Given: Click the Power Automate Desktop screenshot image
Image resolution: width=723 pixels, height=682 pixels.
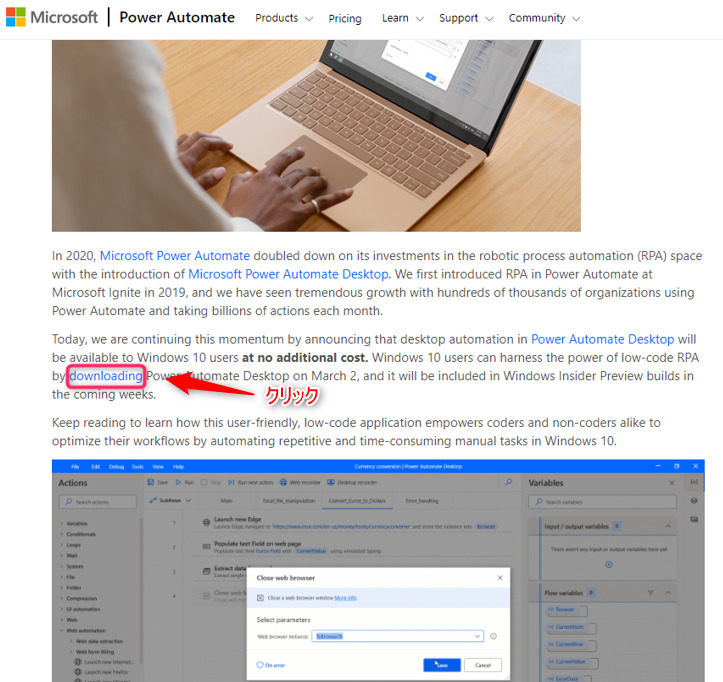Looking at the screenshot, I should (378, 570).
